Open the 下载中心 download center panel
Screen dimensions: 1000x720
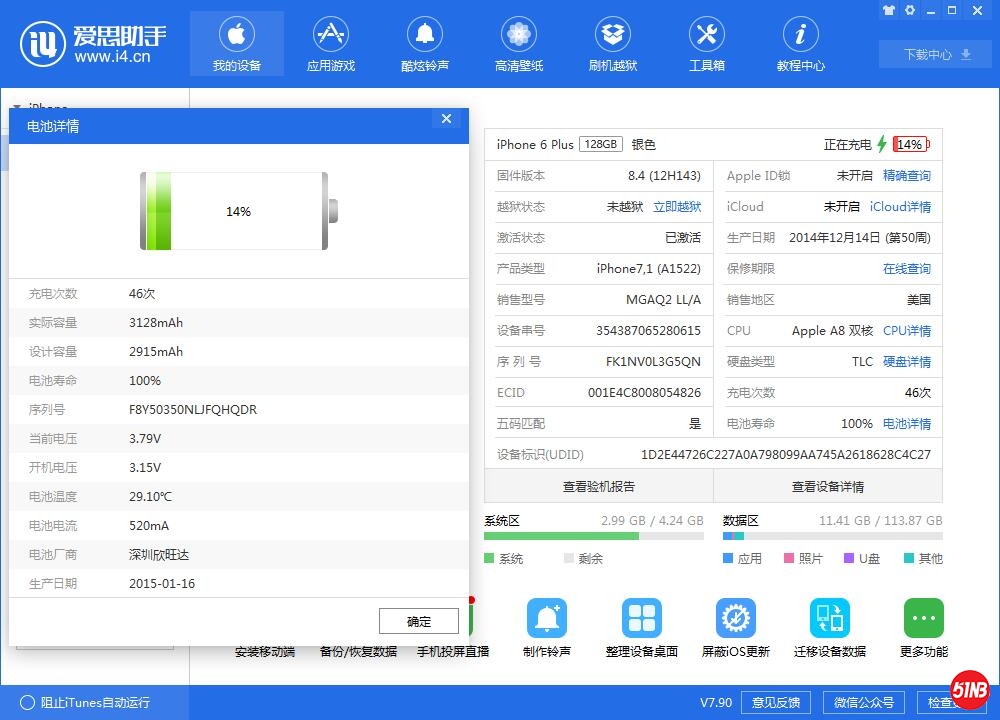(932, 54)
